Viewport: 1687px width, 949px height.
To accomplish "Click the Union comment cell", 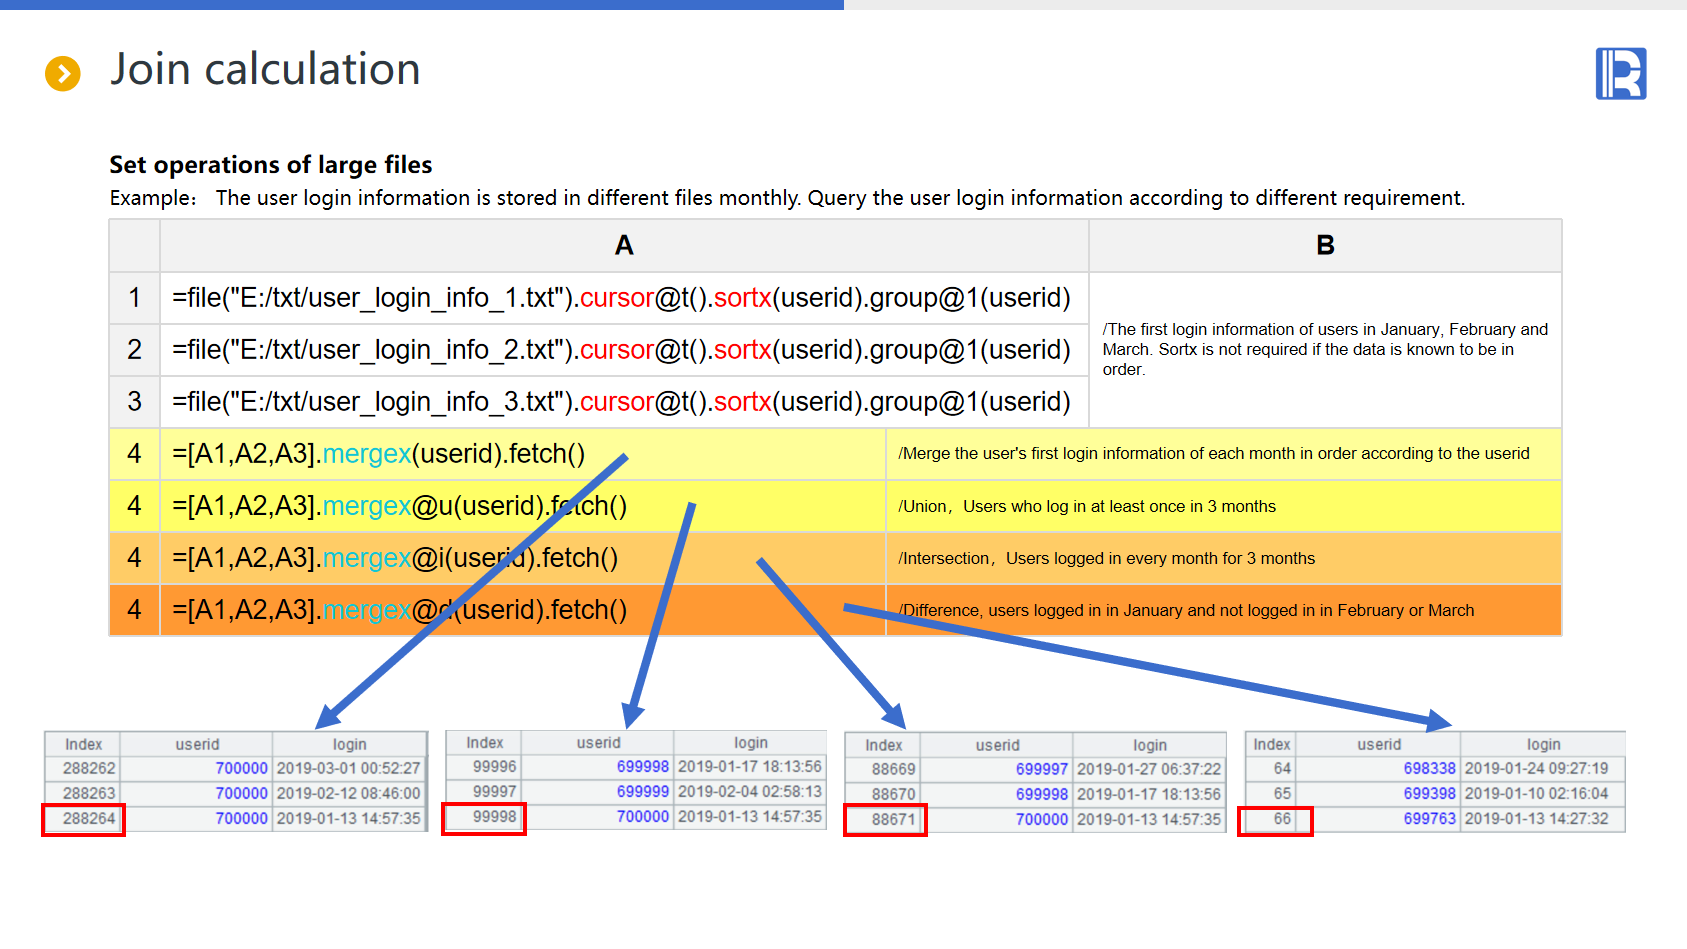I will [x=1087, y=506].
